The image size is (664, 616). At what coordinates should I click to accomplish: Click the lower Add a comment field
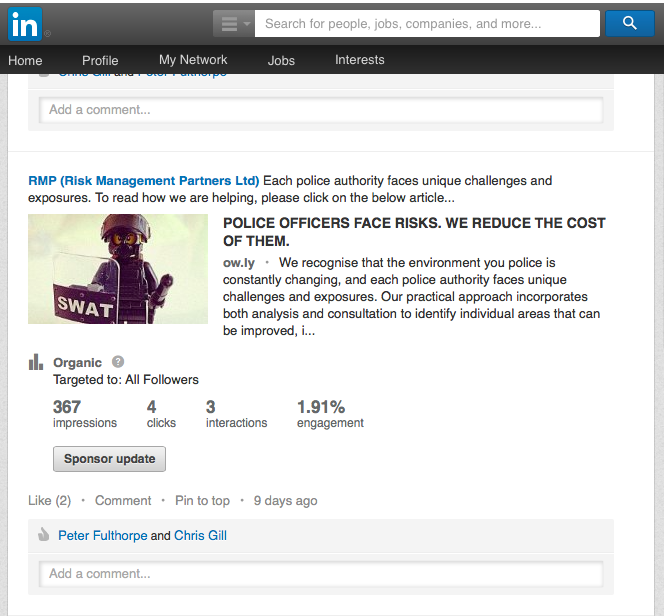[321, 574]
